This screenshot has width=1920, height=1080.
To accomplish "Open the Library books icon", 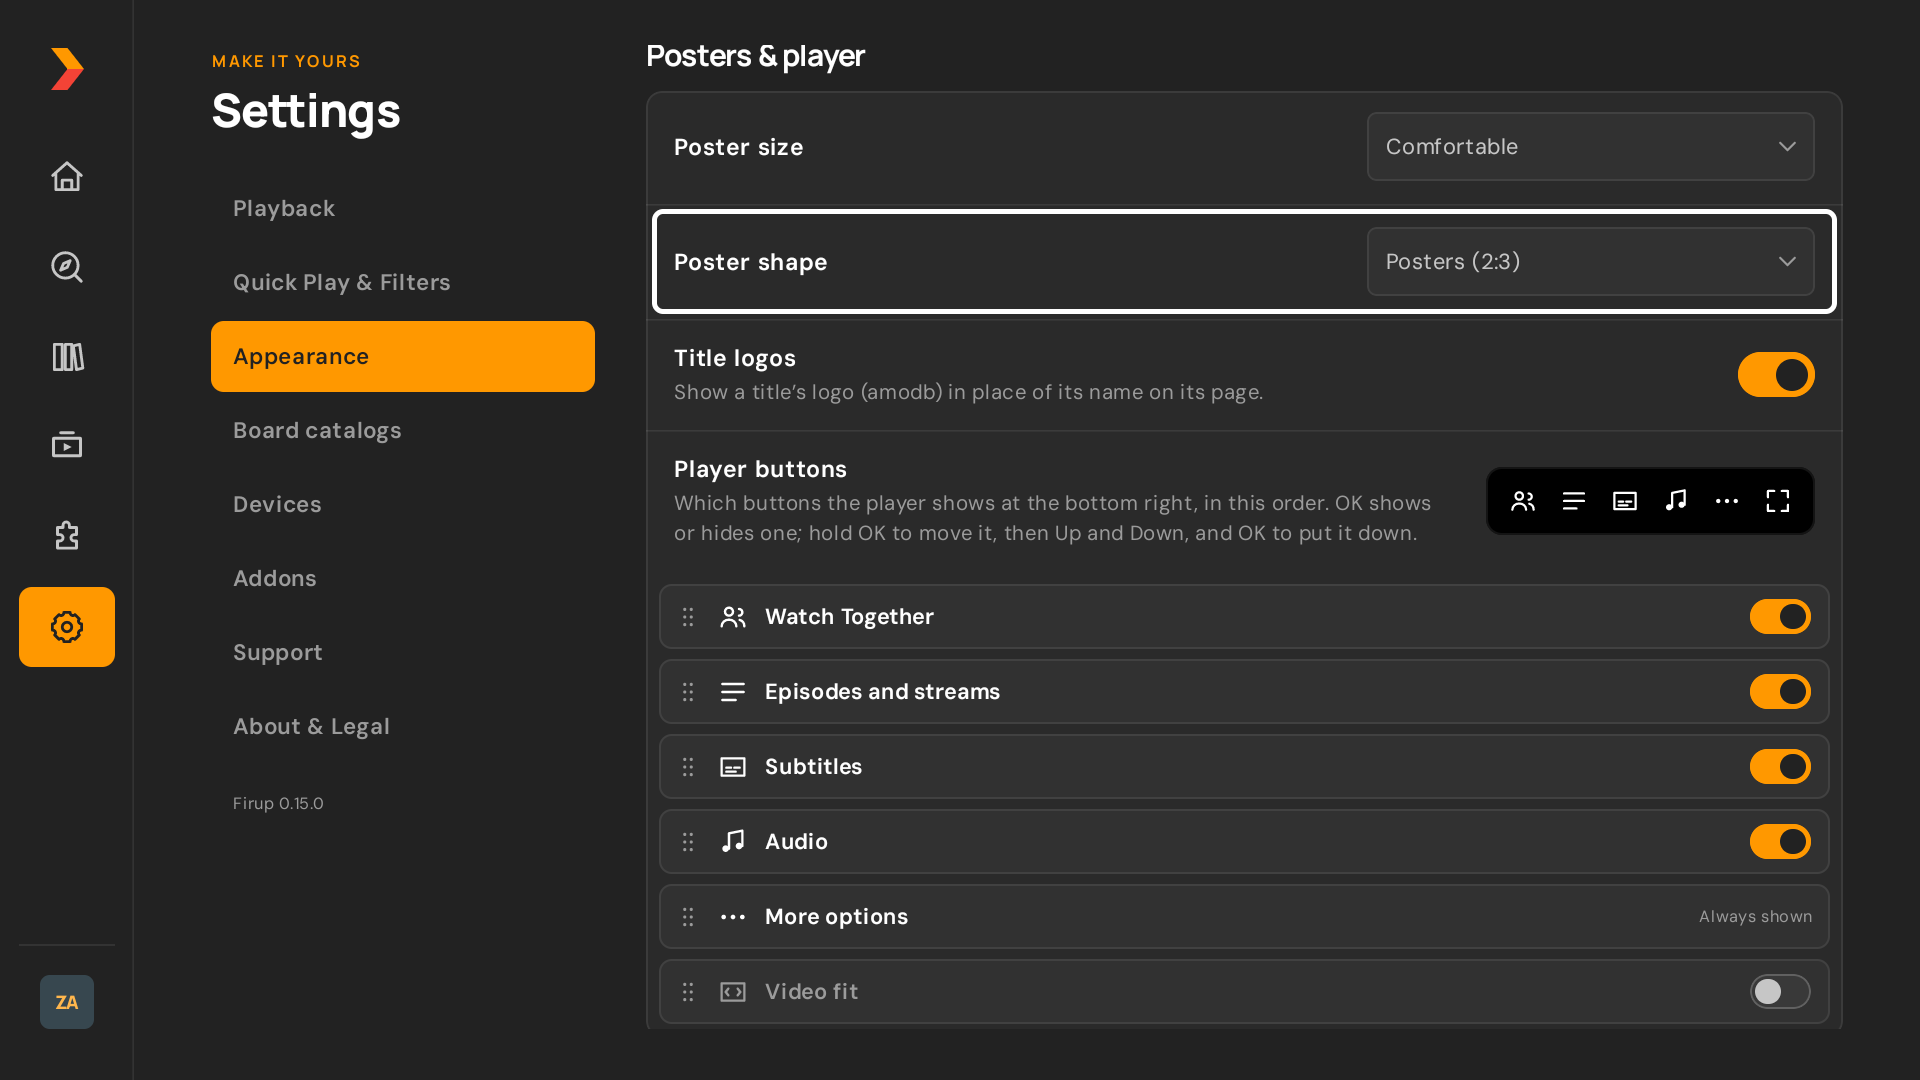I will pyautogui.click(x=67, y=357).
